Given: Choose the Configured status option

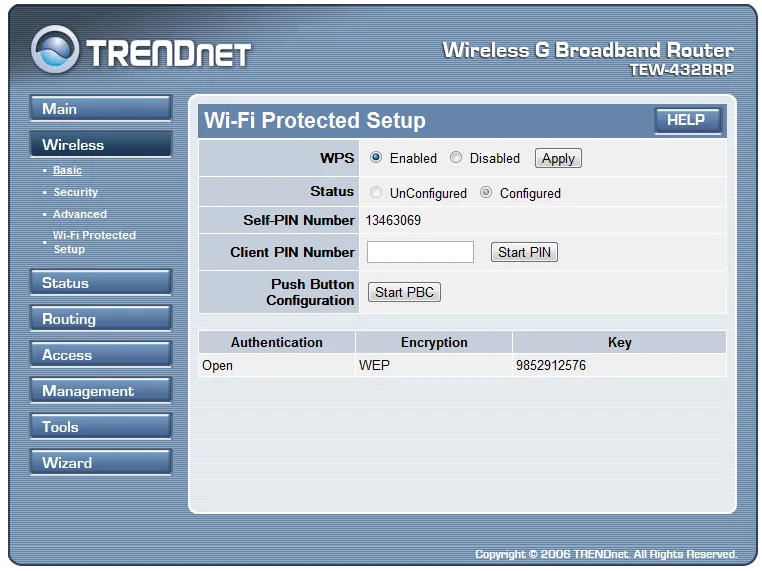Looking at the screenshot, I should (486, 193).
